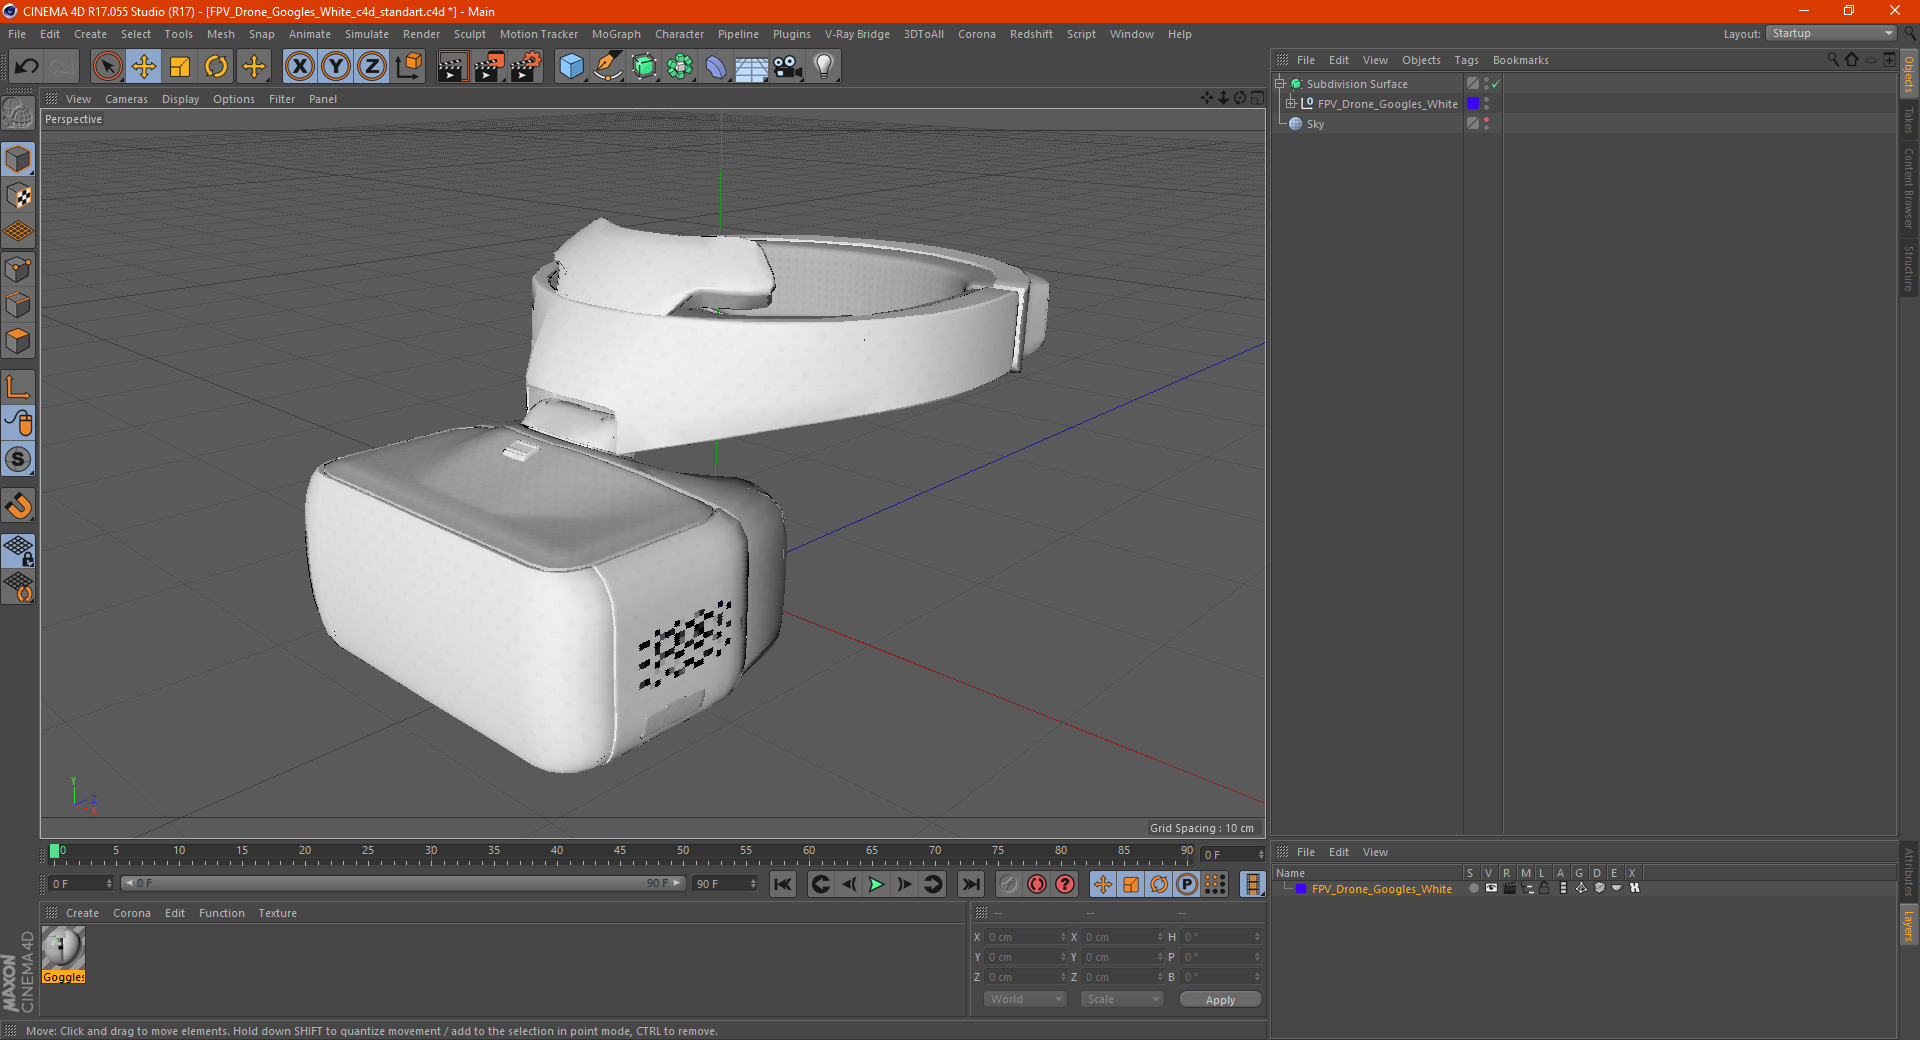Viewport: 1920px width, 1040px height.
Task: Go to end of animation
Action: pos(970,884)
